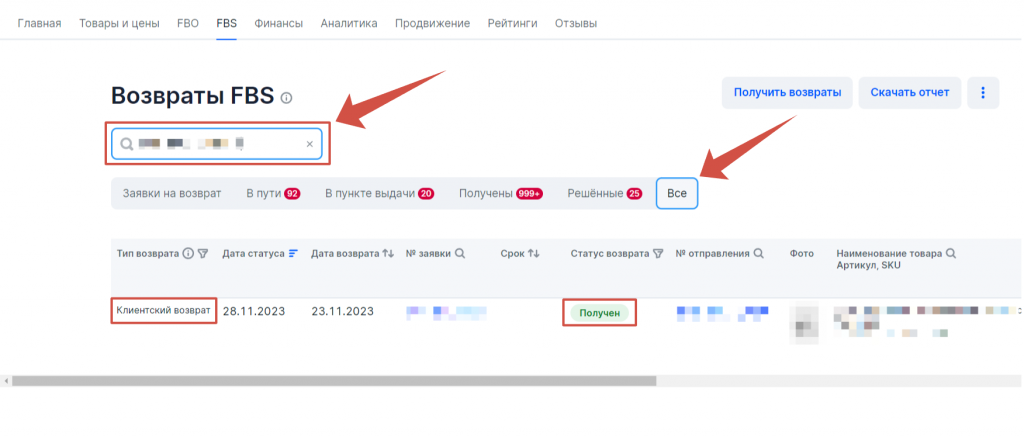Open the Статус возврата filter

click(x=658, y=254)
